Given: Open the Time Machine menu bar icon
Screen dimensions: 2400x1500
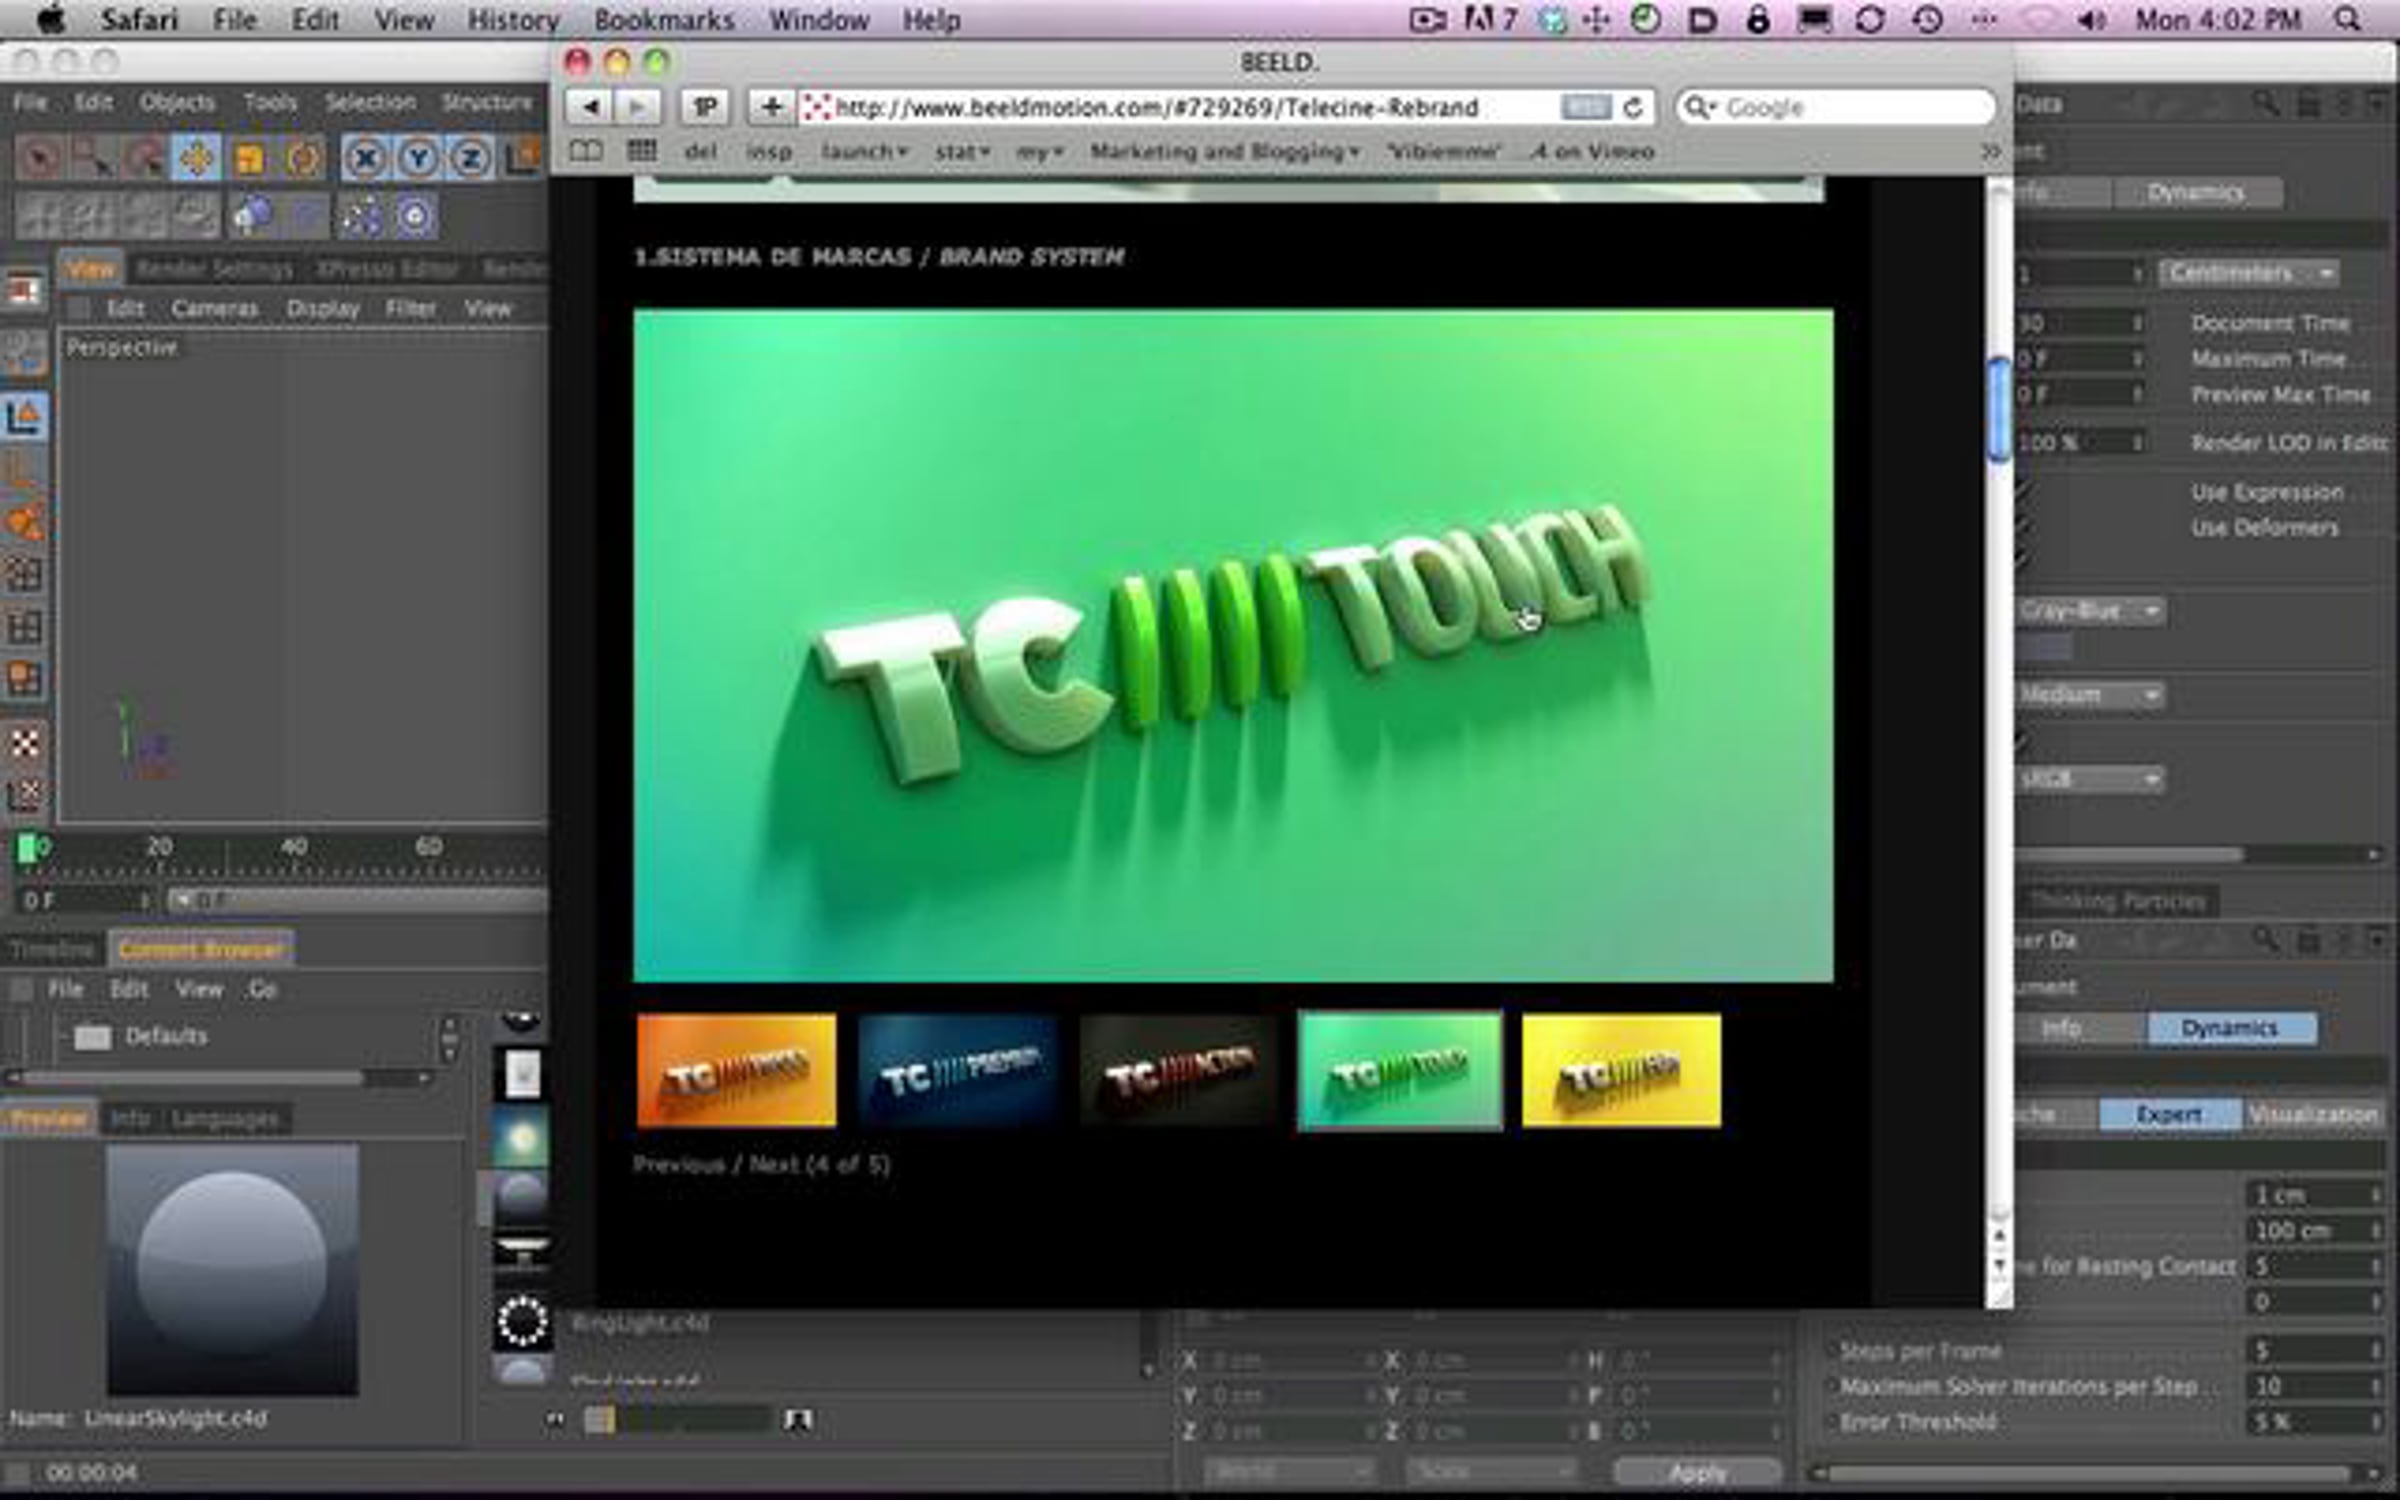Looking at the screenshot, I should pyautogui.click(x=1928, y=19).
